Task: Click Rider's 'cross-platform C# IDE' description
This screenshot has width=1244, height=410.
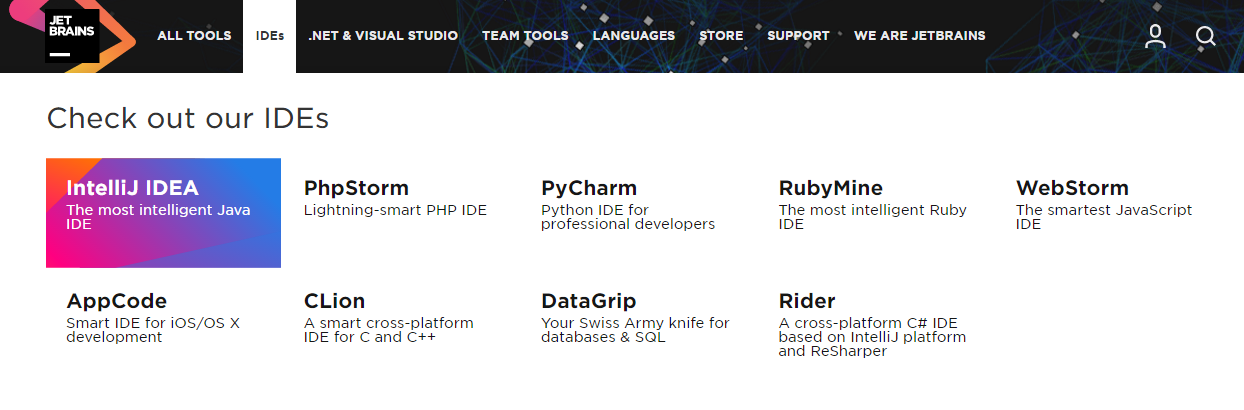Action: point(872,337)
